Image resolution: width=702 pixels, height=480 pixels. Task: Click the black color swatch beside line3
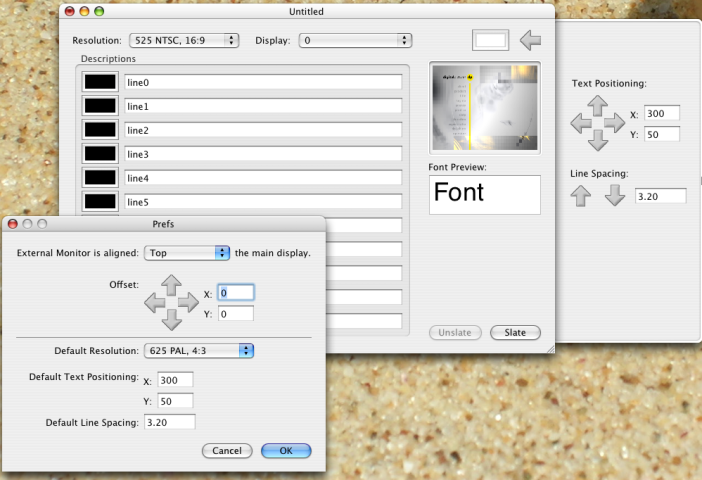99,154
